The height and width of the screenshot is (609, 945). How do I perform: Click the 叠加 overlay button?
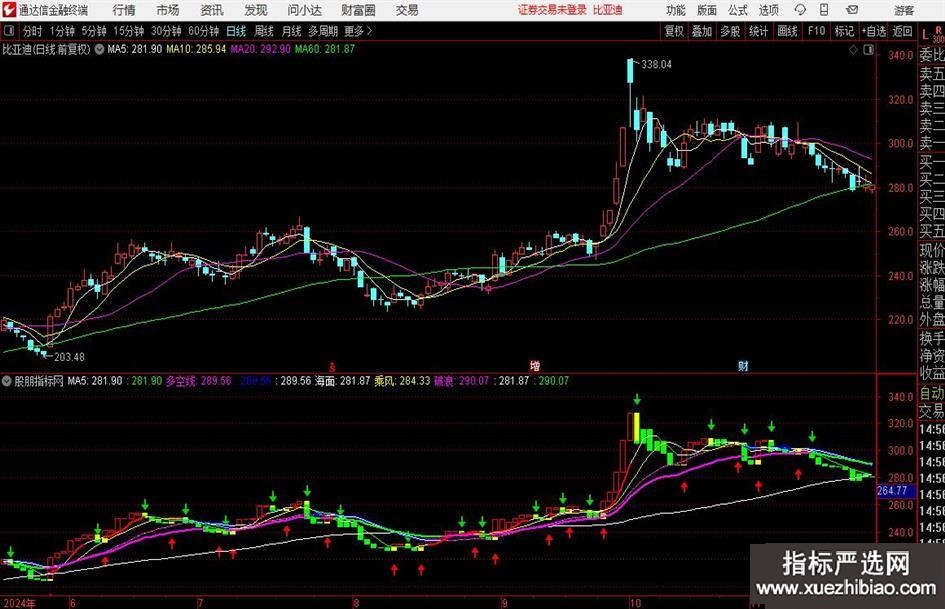pos(702,31)
